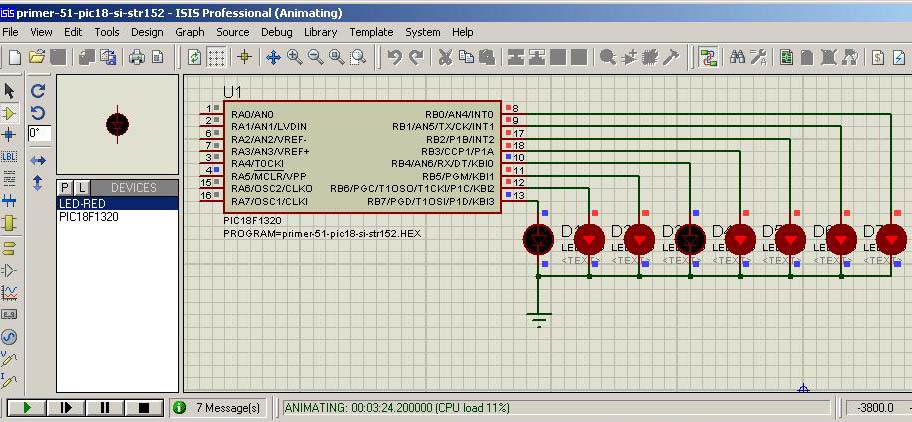The width and height of the screenshot is (912, 422).
Task: Click the binoculars search icon
Action: [738, 57]
